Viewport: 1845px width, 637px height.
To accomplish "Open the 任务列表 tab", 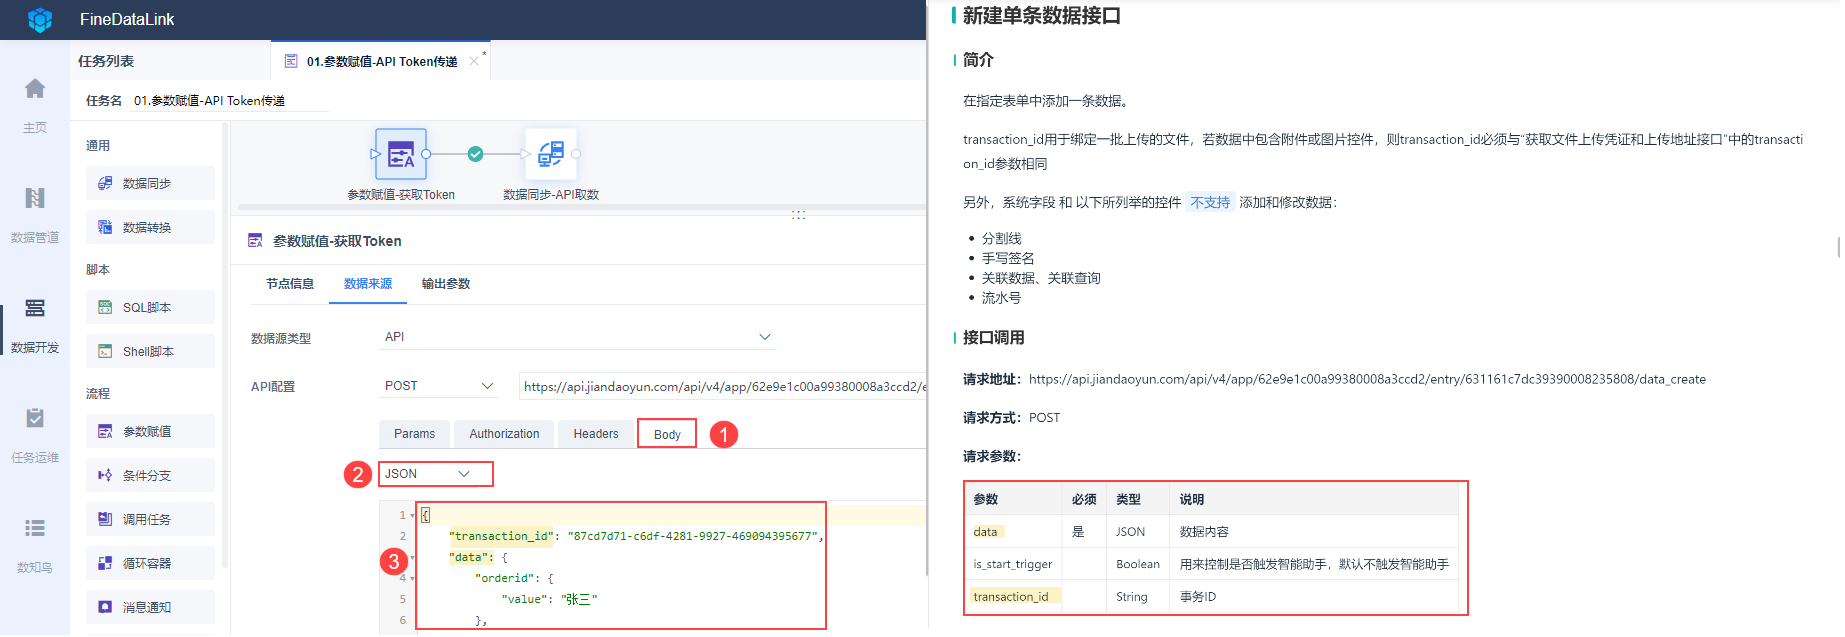I will pyautogui.click(x=106, y=61).
